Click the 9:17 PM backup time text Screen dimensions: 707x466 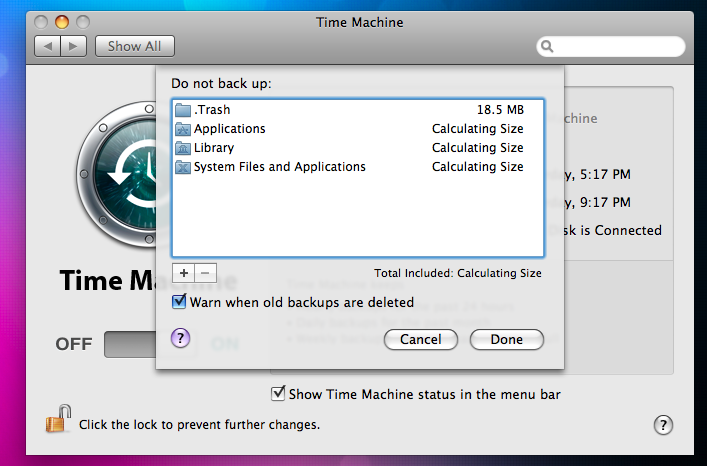click(605, 202)
